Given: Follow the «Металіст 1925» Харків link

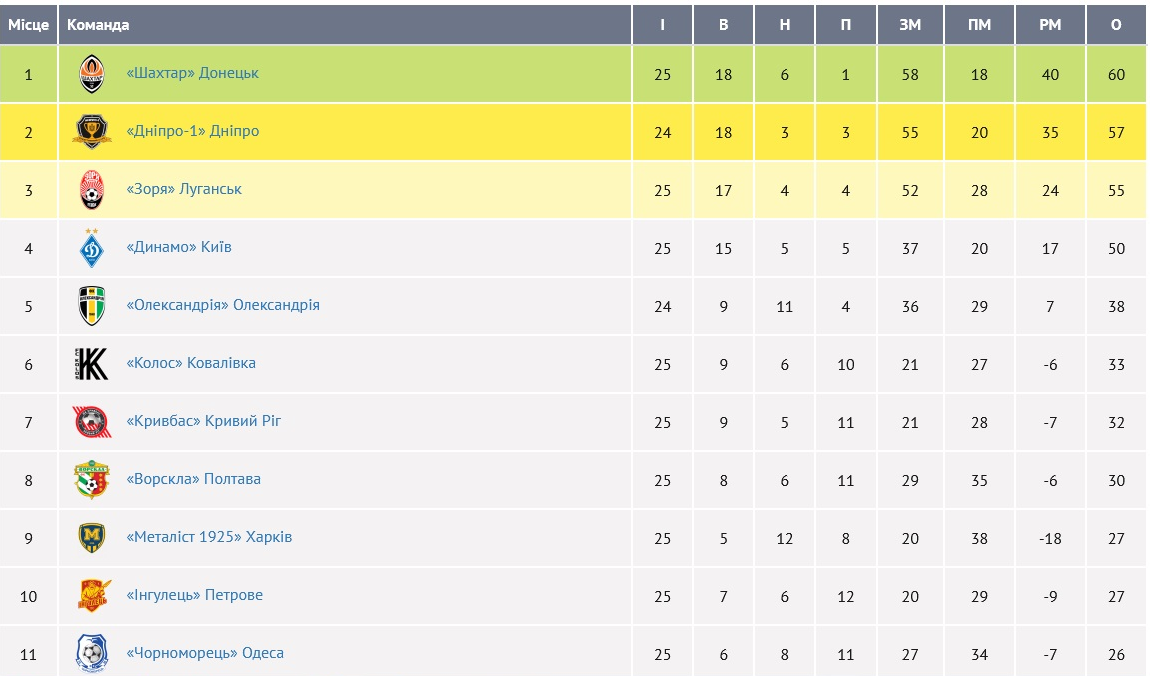Looking at the screenshot, I should click(x=209, y=537).
